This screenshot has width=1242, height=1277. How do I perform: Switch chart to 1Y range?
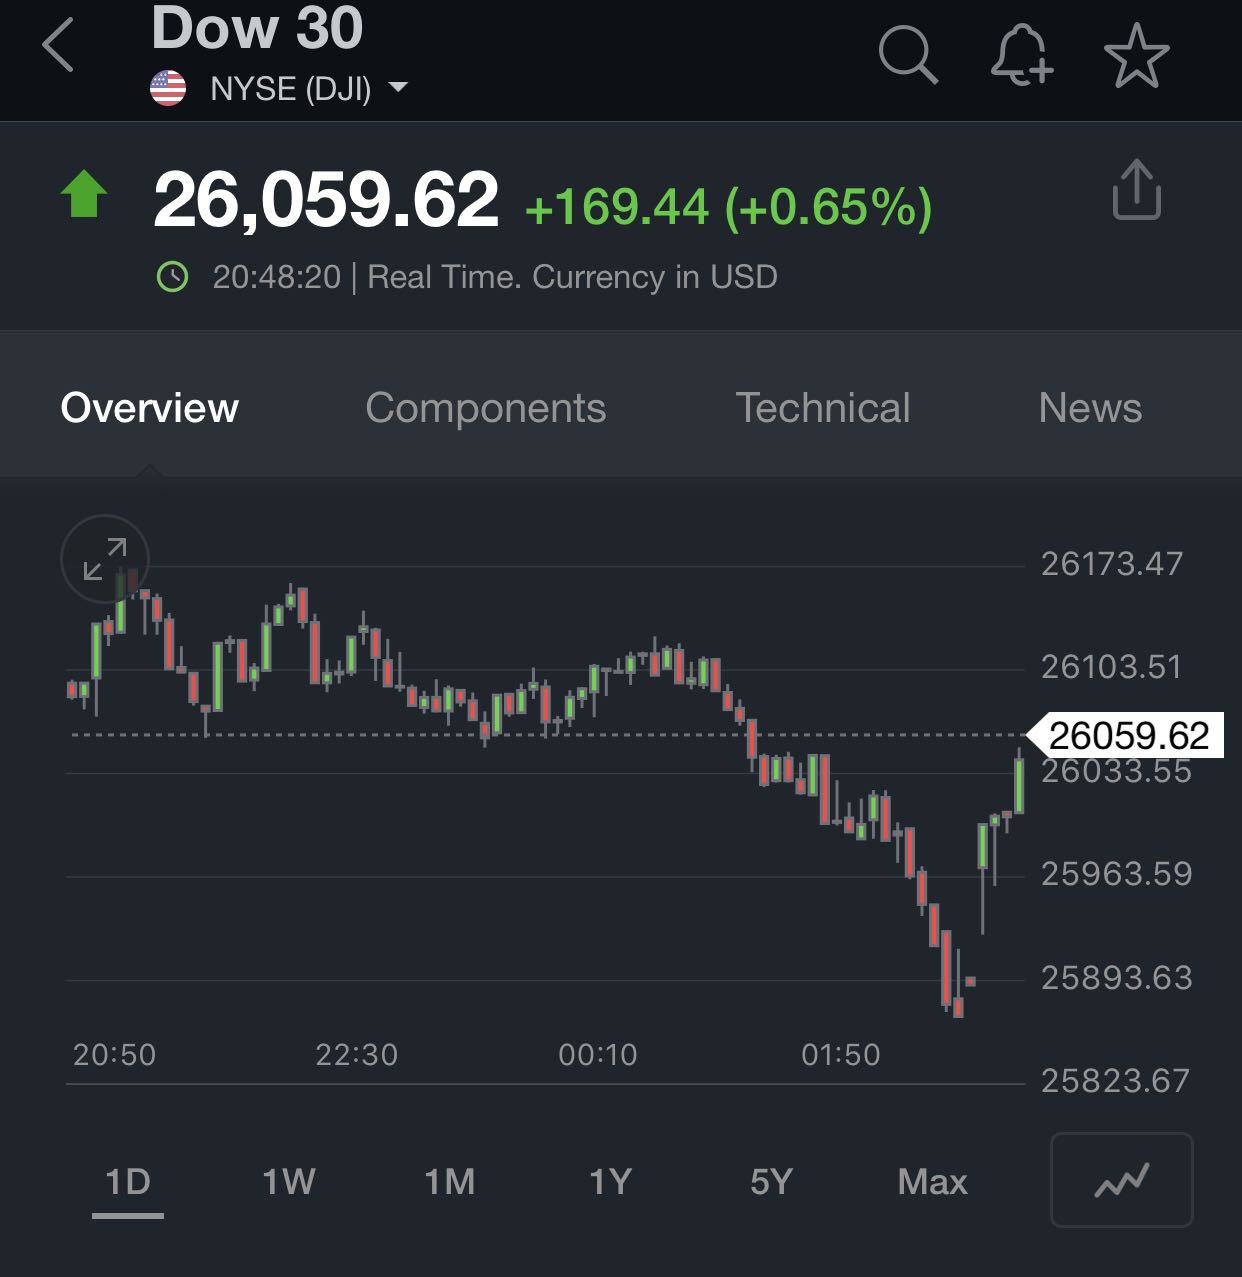610,1182
